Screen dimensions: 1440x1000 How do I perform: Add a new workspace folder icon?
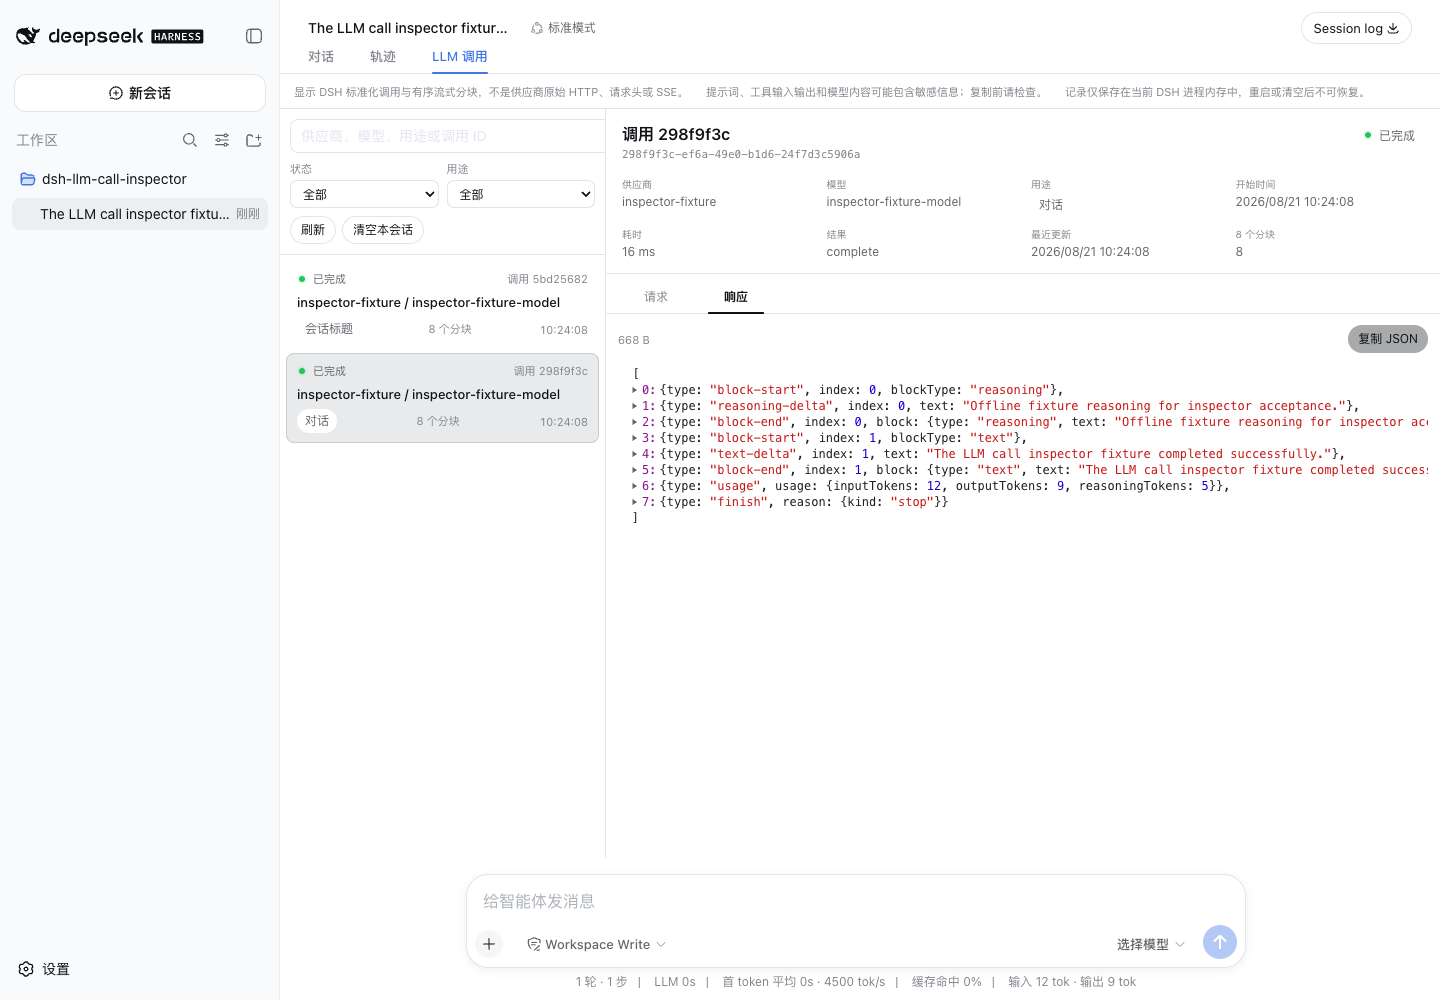[x=254, y=140]
